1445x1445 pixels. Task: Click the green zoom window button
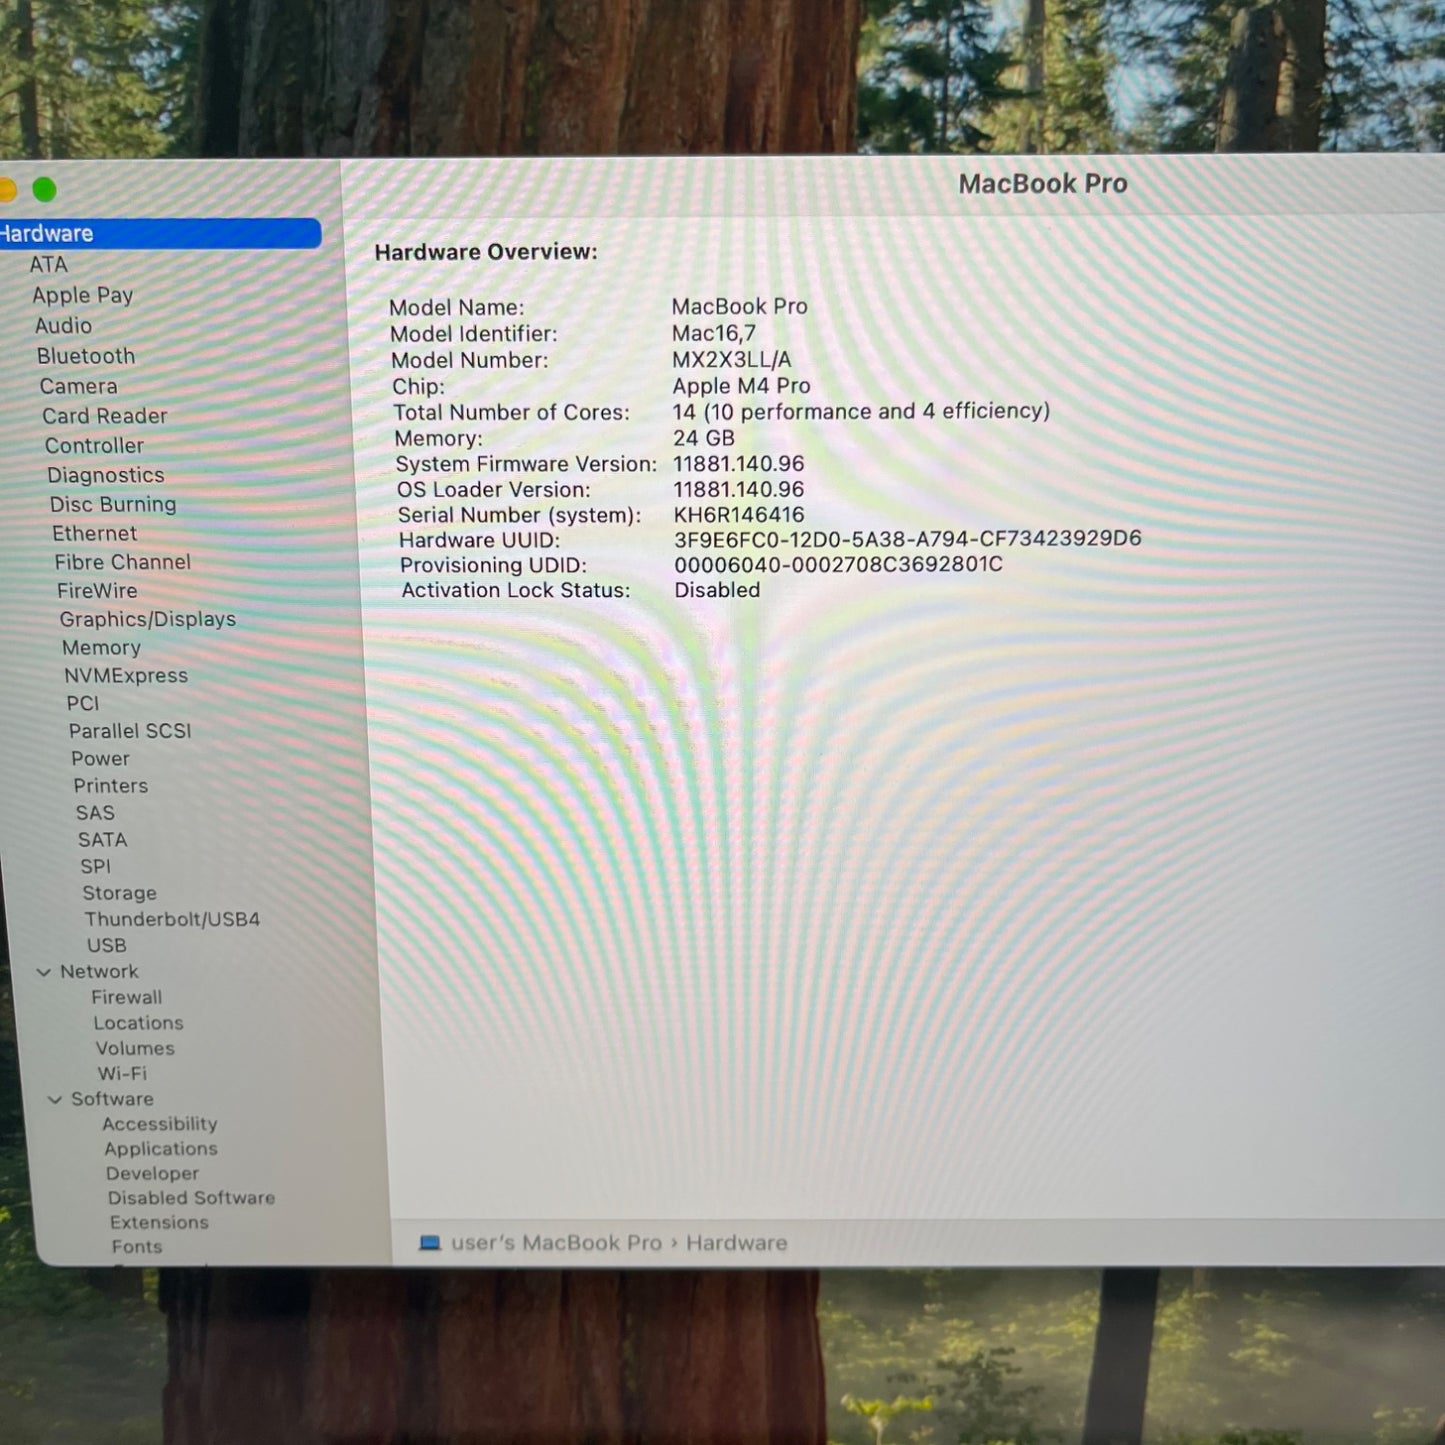(44, 189)
